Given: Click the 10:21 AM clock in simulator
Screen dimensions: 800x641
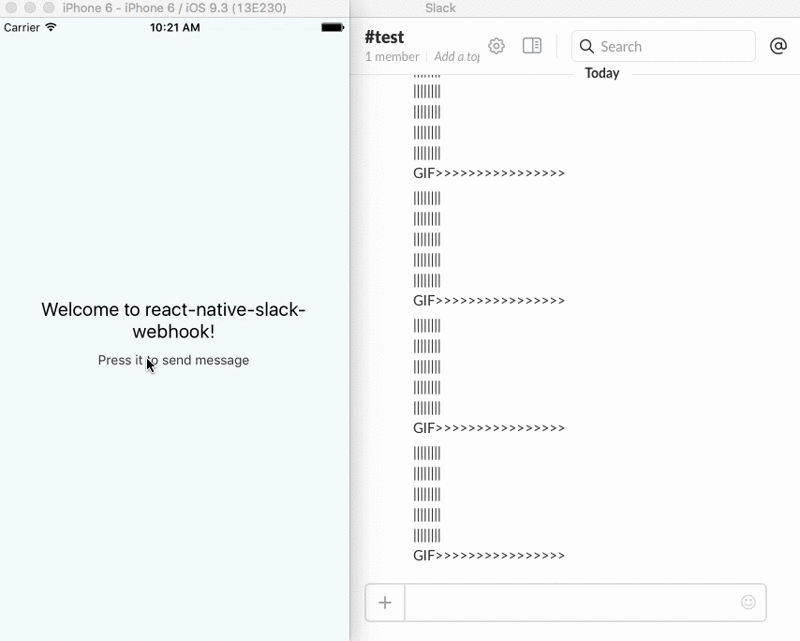Looking at the screenshot, I should point(174,28).
